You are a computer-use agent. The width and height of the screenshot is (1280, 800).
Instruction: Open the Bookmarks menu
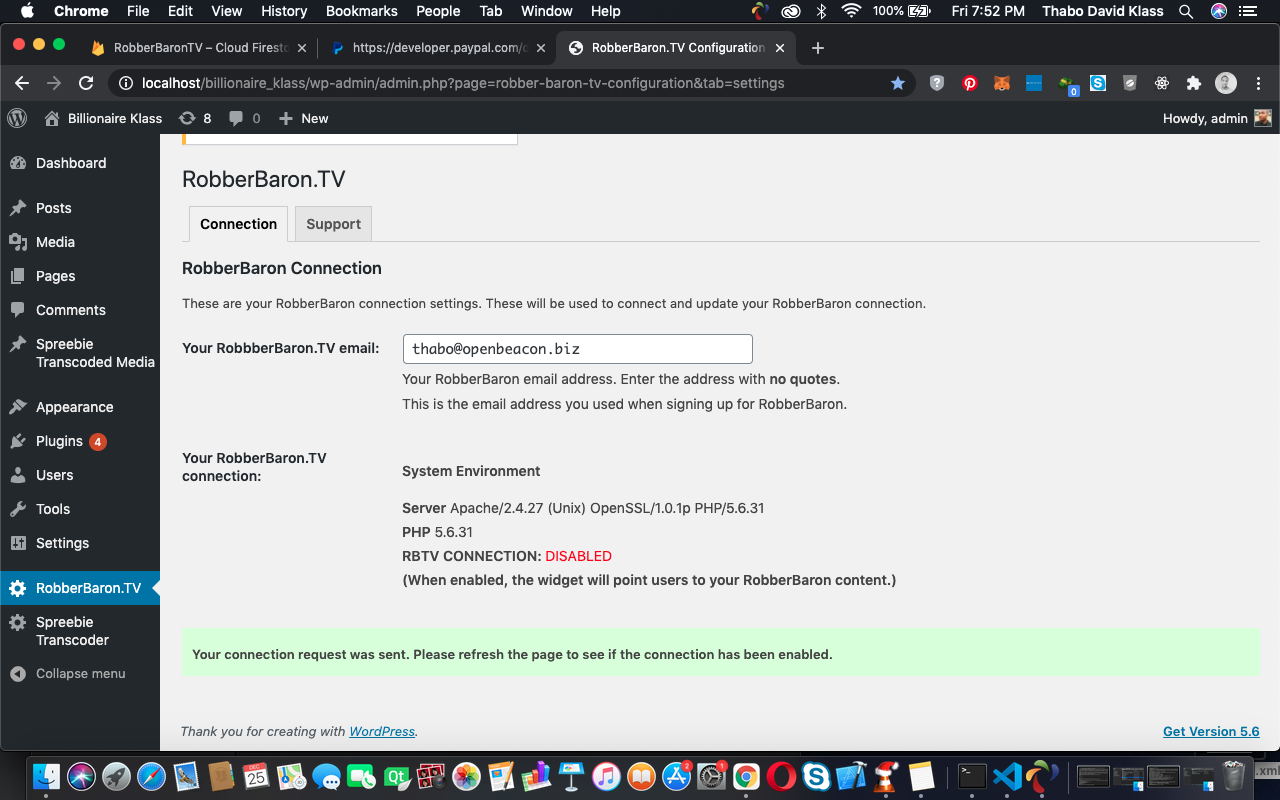[x=361, y=11]
